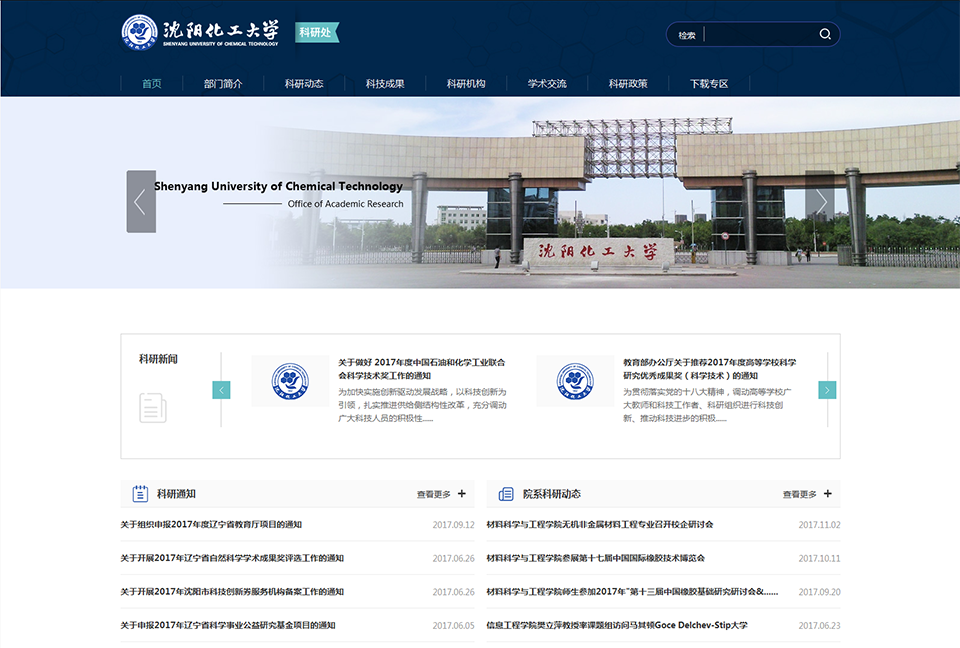The width and height of the screenshot is (960, 648).
Task: Open the 学术交流 menu item
Action: pyautogui.click(x=547, y=84)
